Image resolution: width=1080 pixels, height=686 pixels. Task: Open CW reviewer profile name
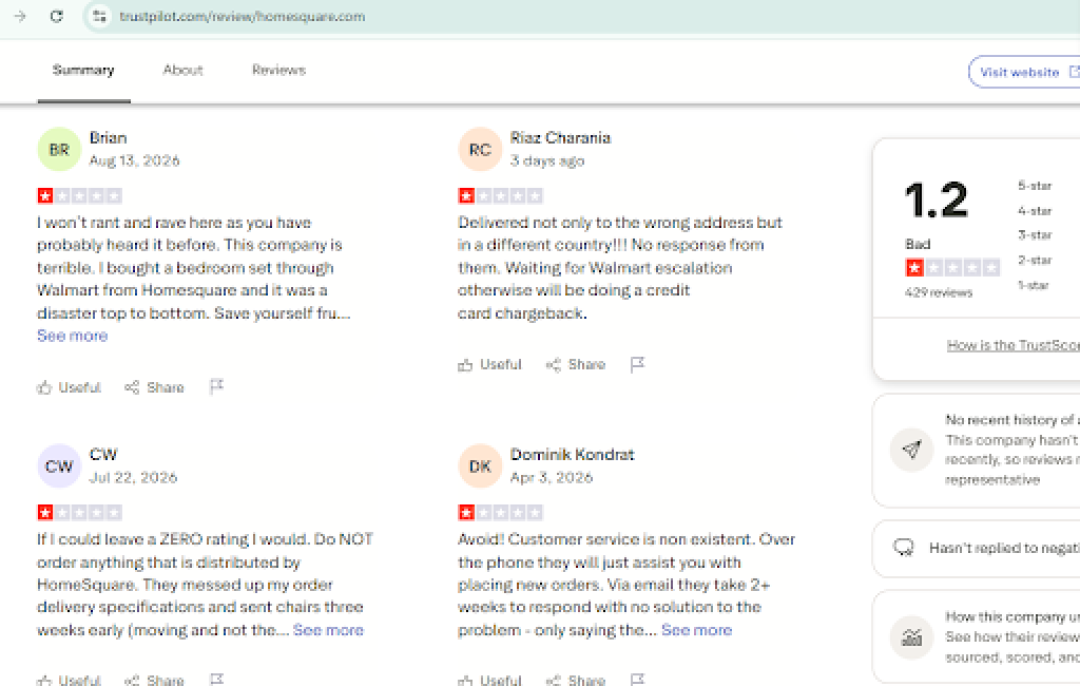(103, 455)
